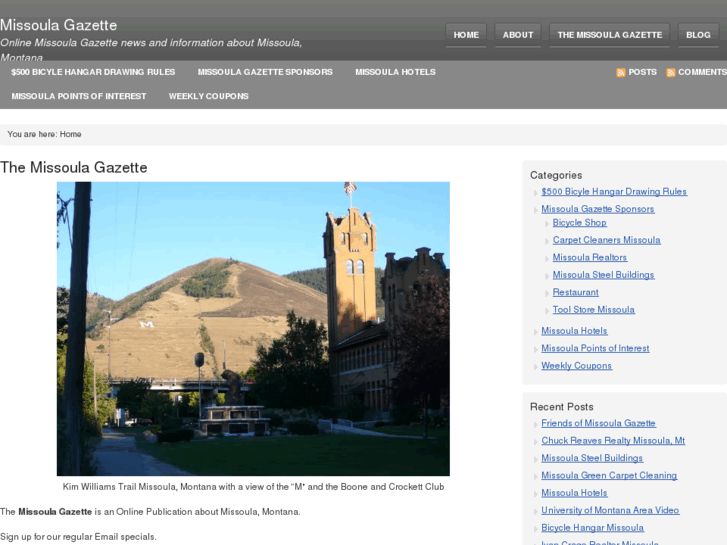Open University of Montana Area Video post
The image size is (727, 545).
point(610,510)
